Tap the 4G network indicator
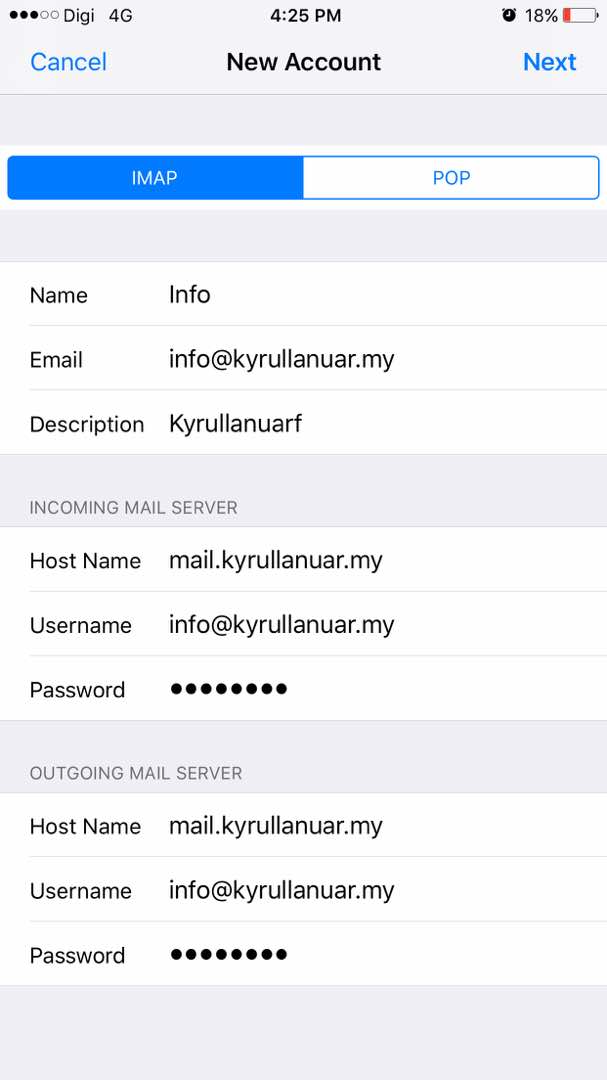 [x=121, y=15]
